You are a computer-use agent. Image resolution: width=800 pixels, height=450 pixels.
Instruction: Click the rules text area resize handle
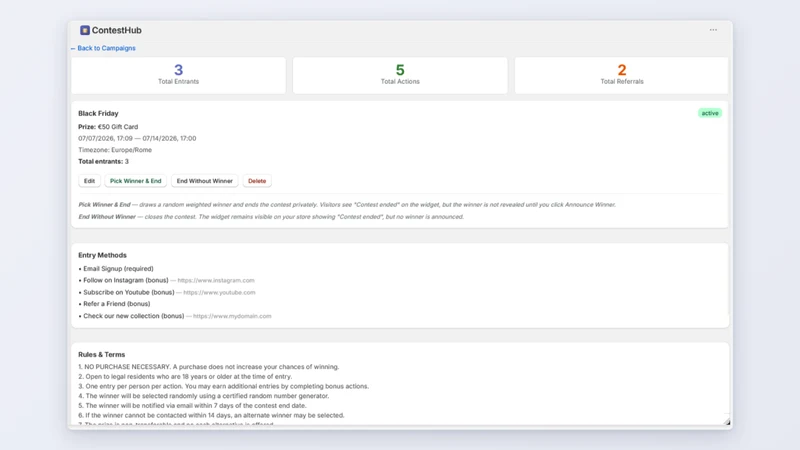coord(727,422)
